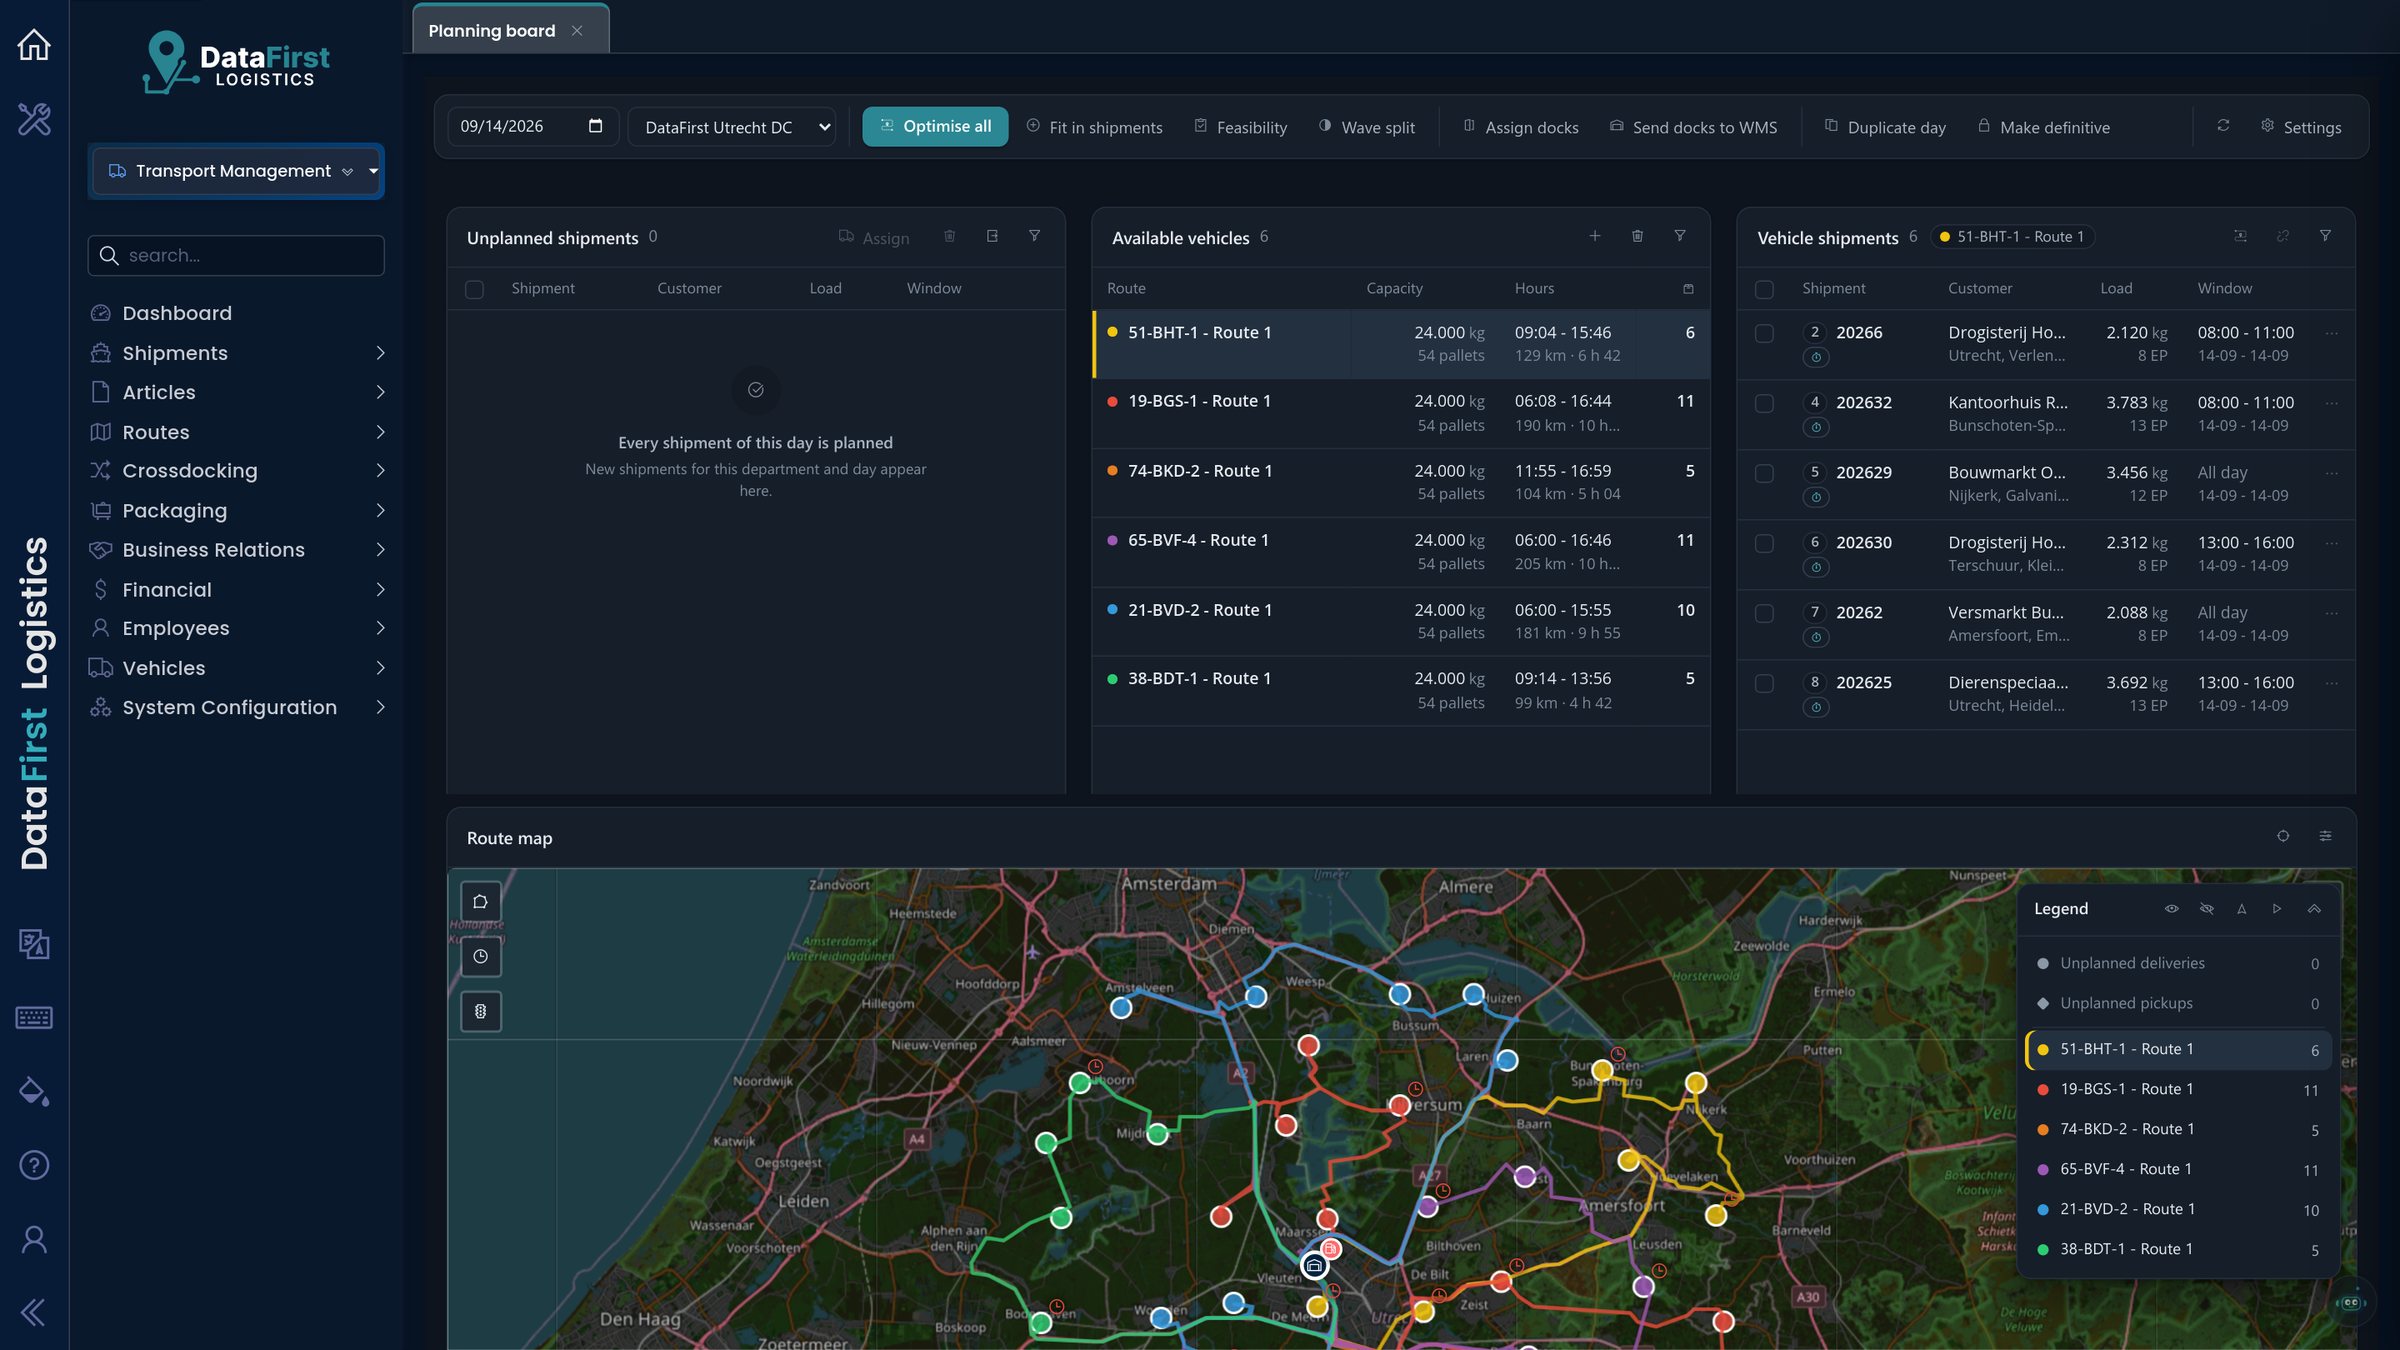The width and height of the screenshot is (2400, 1350).
Task: Open the keyboard shortcuts icon
Action: tap(34, 1017)
